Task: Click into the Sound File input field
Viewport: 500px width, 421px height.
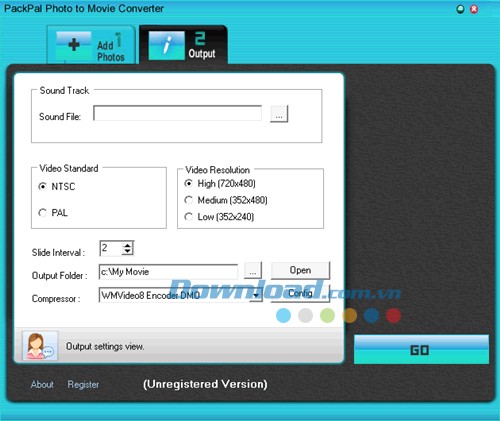Action: [177, 113]
